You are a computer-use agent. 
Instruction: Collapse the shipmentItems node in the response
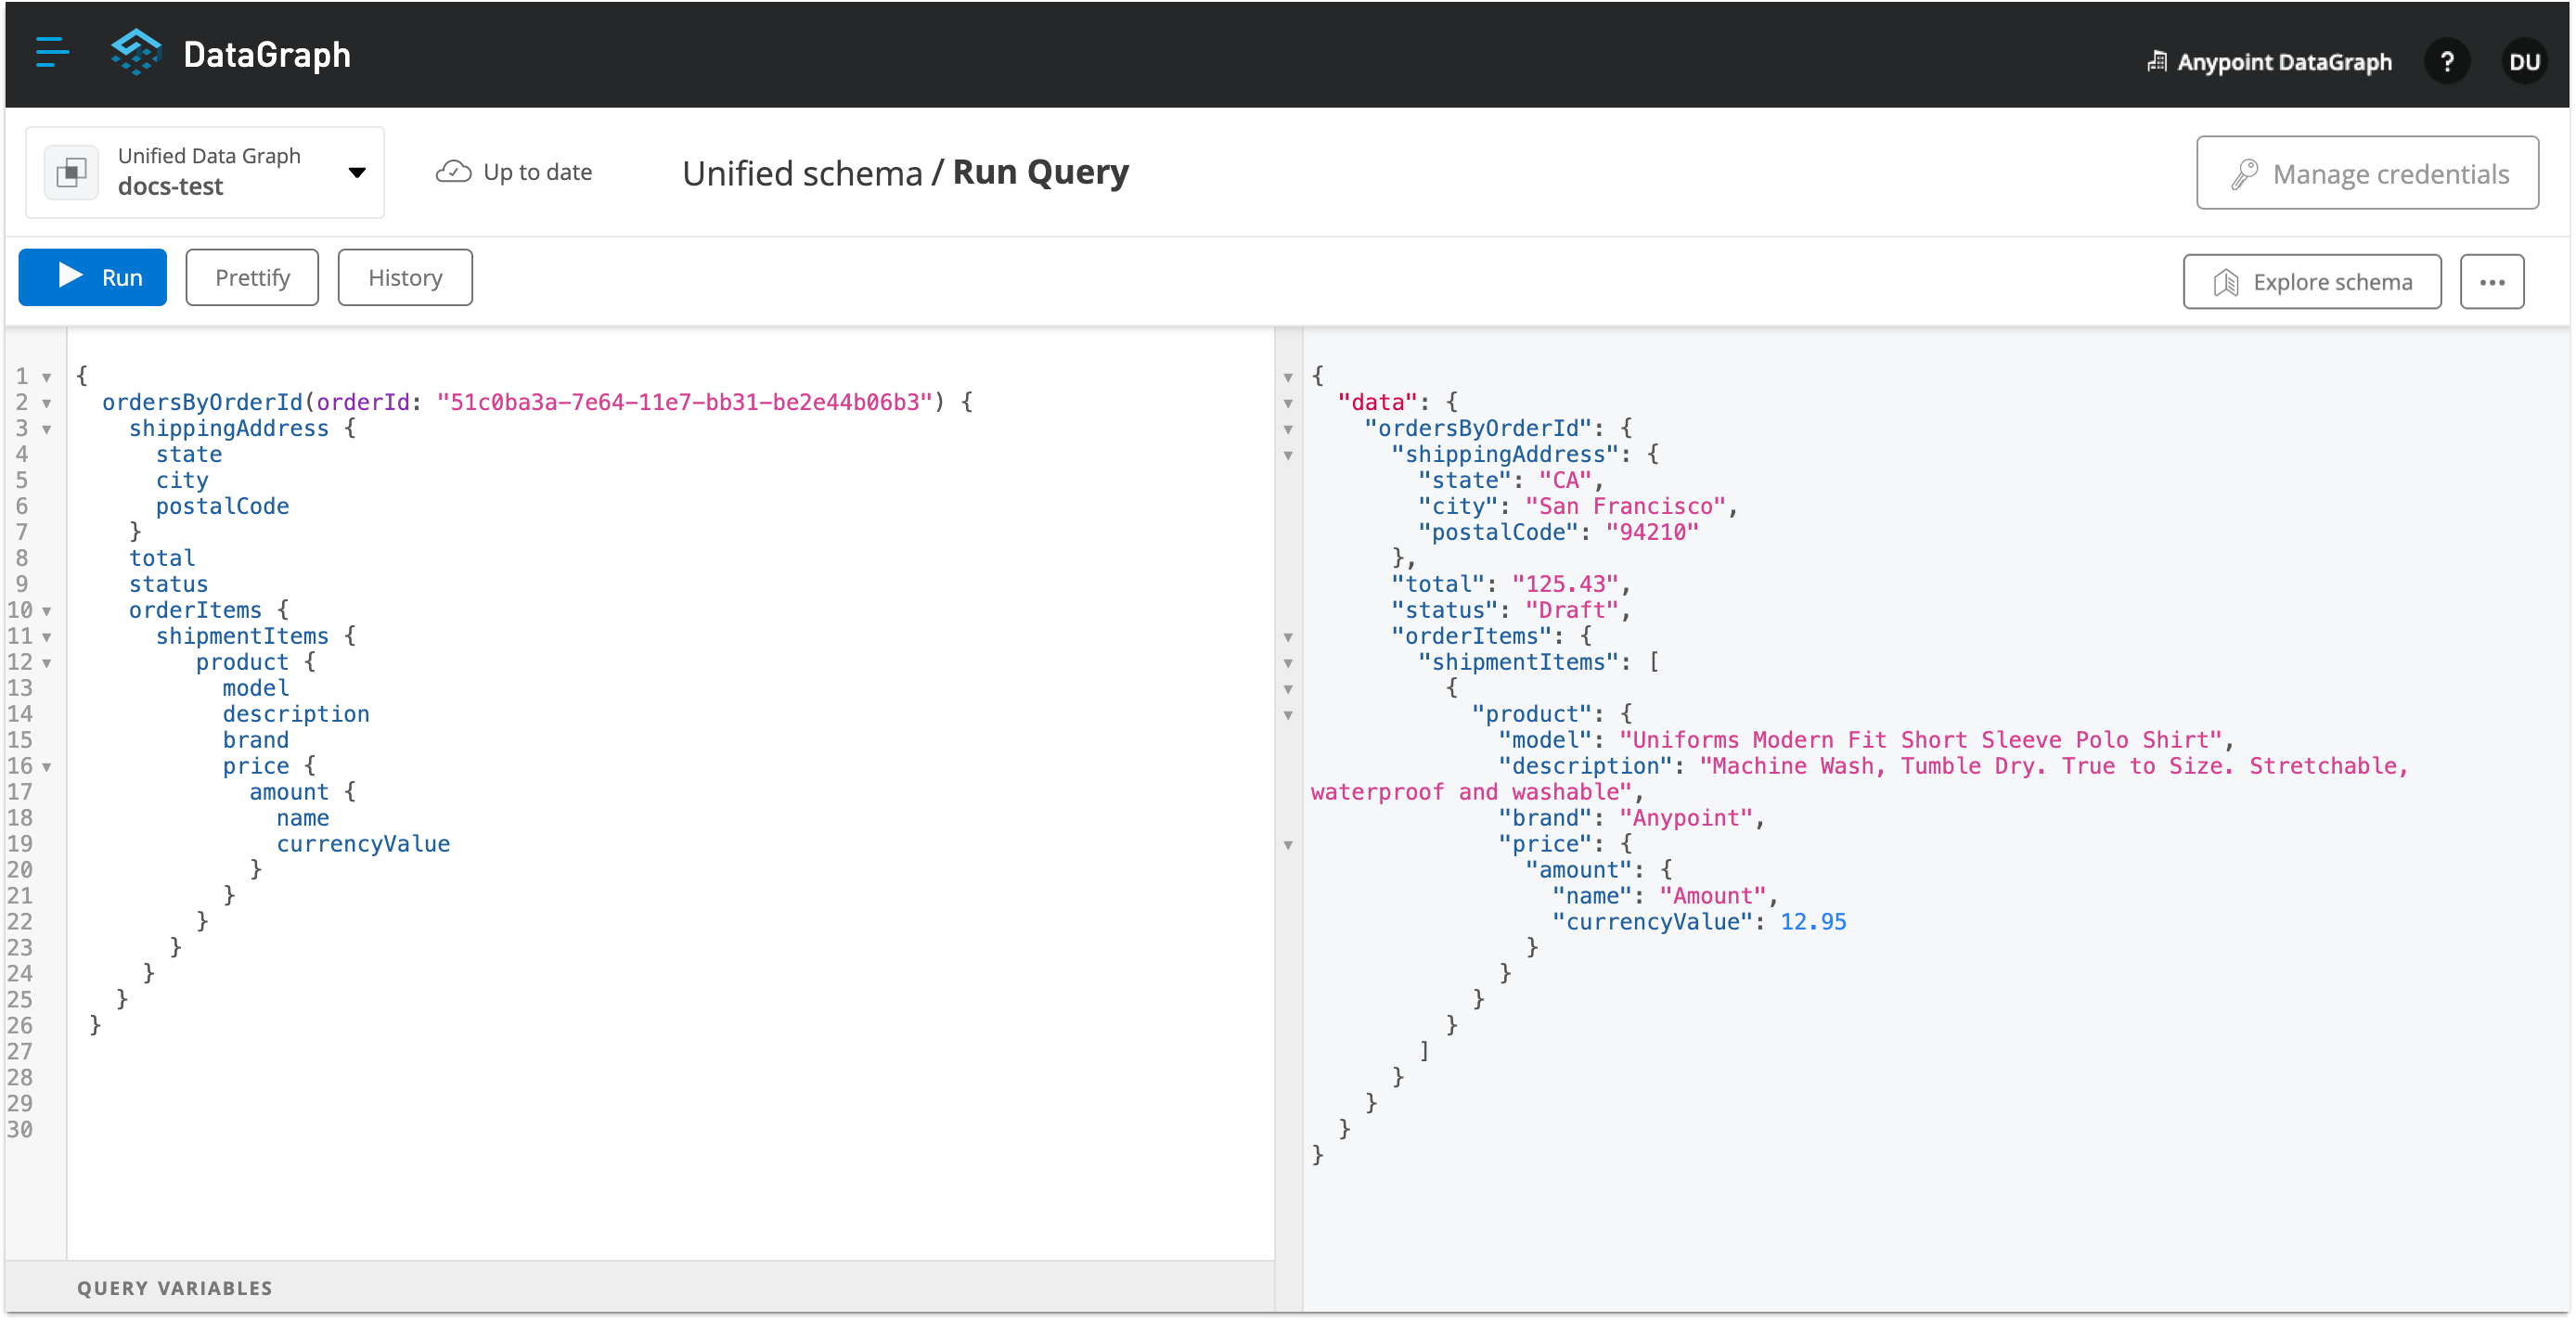pyautogui.click(x=1288, y=662)
